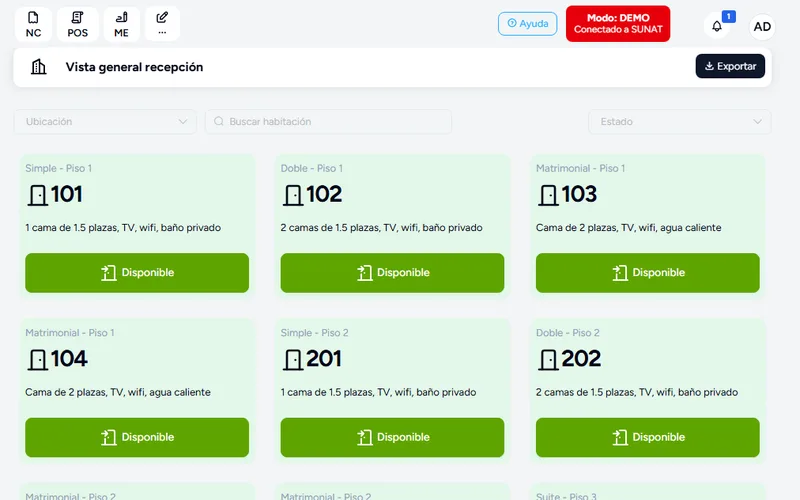The width and height of the screenshot is (800, 500).
Task: Click the room number 202 text
Action: coord(581,359)
